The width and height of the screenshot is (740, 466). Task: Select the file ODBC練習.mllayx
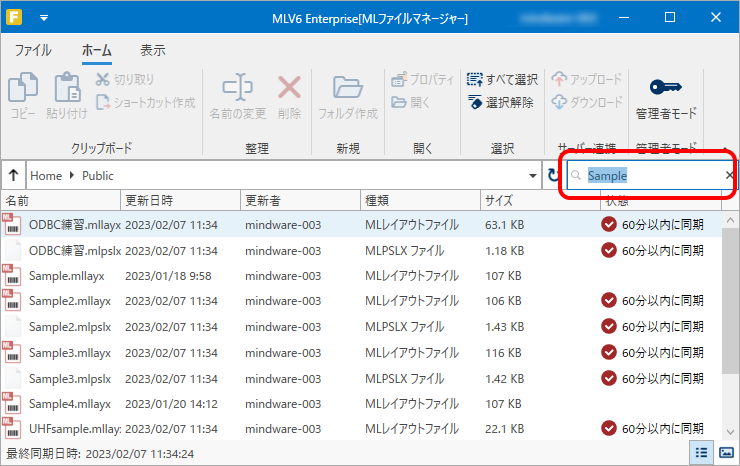pyautogui.click(x=361, y=224)
